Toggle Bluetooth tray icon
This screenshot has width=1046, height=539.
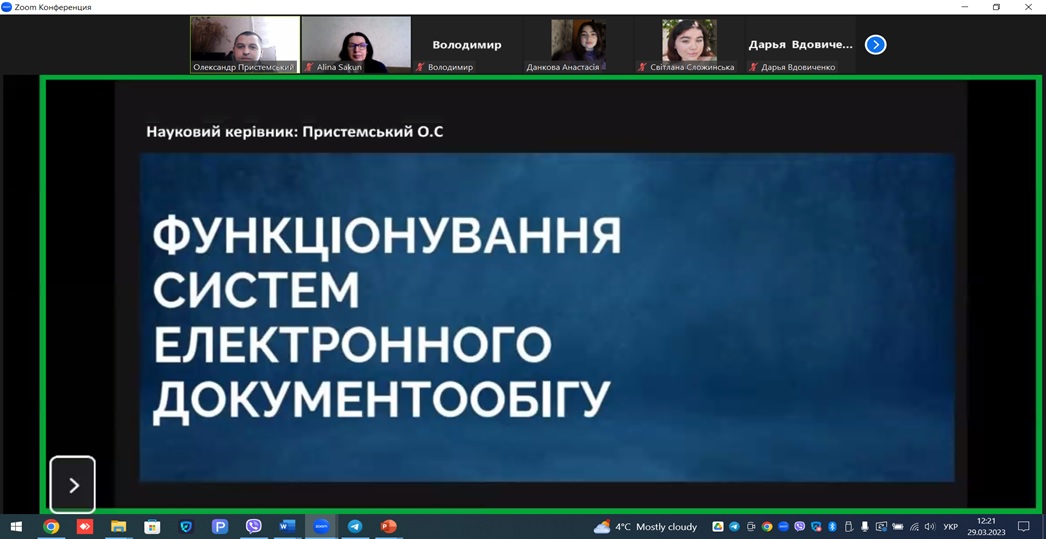point(832,527)
